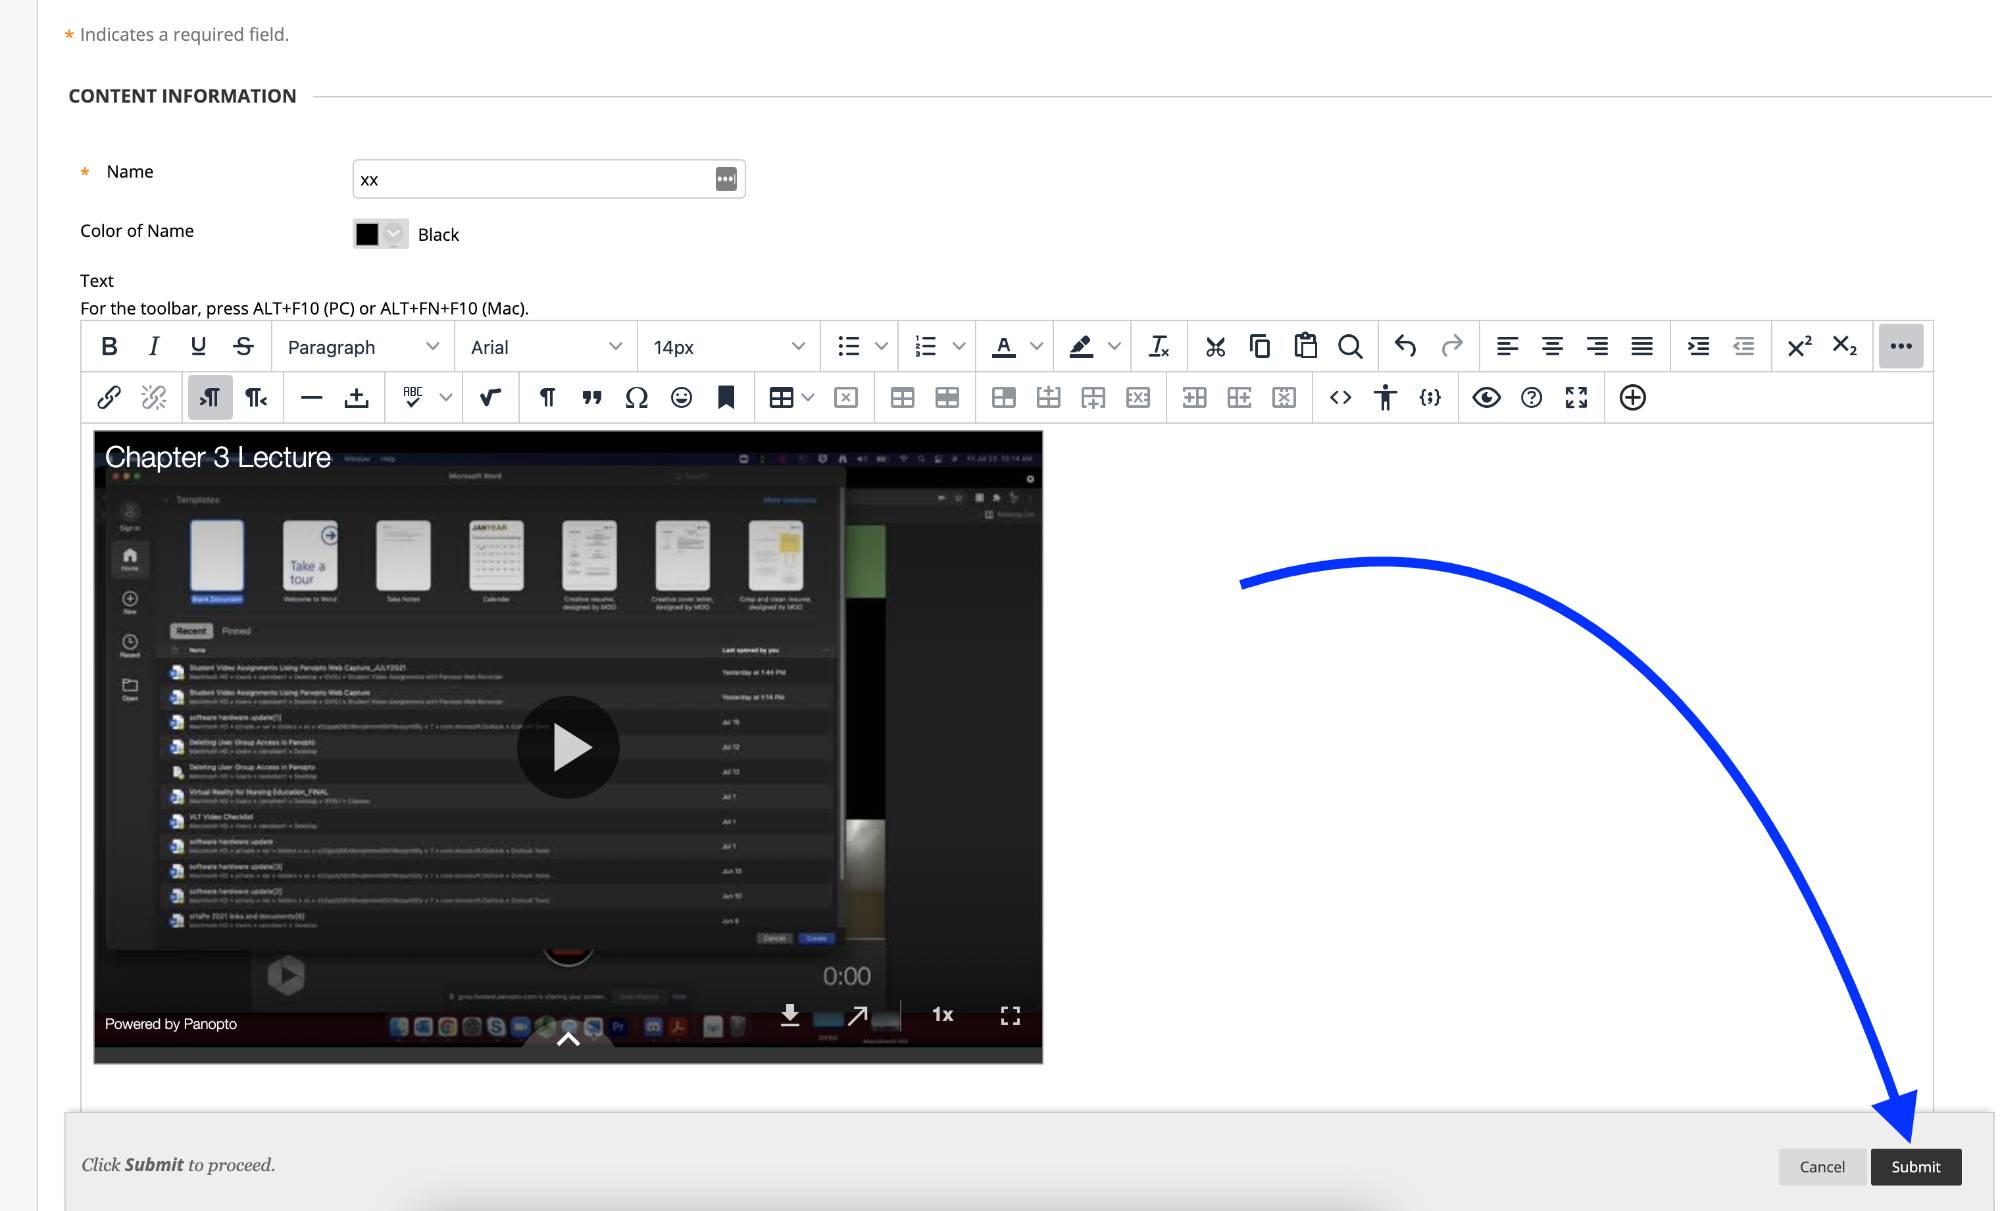Open the Paragraph format dropdown
Viewport: 2000px width, 1211px height.
coord(362,347)
